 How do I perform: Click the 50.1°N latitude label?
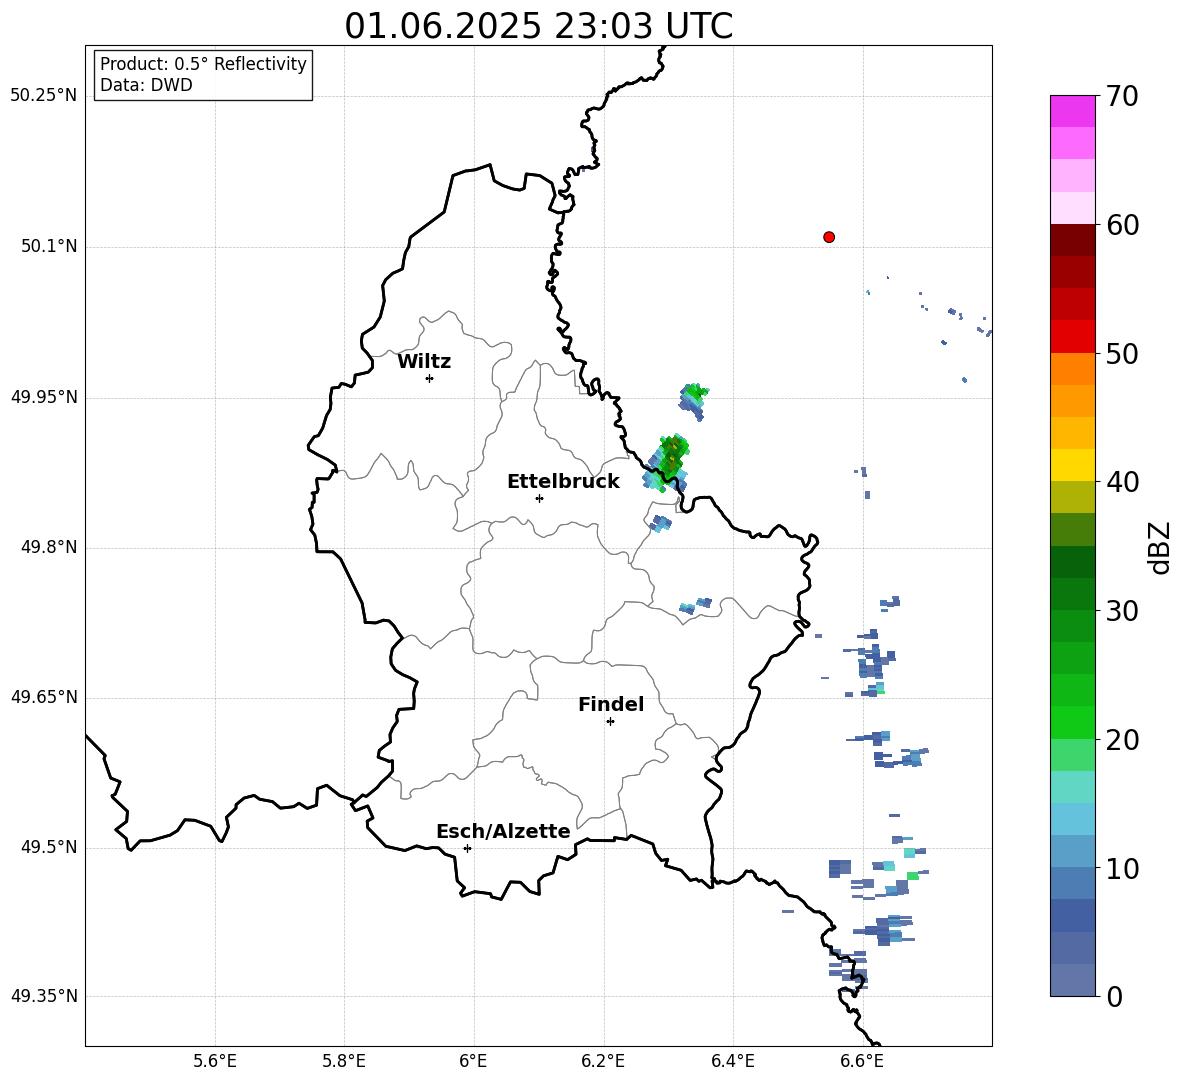(49, 247)
